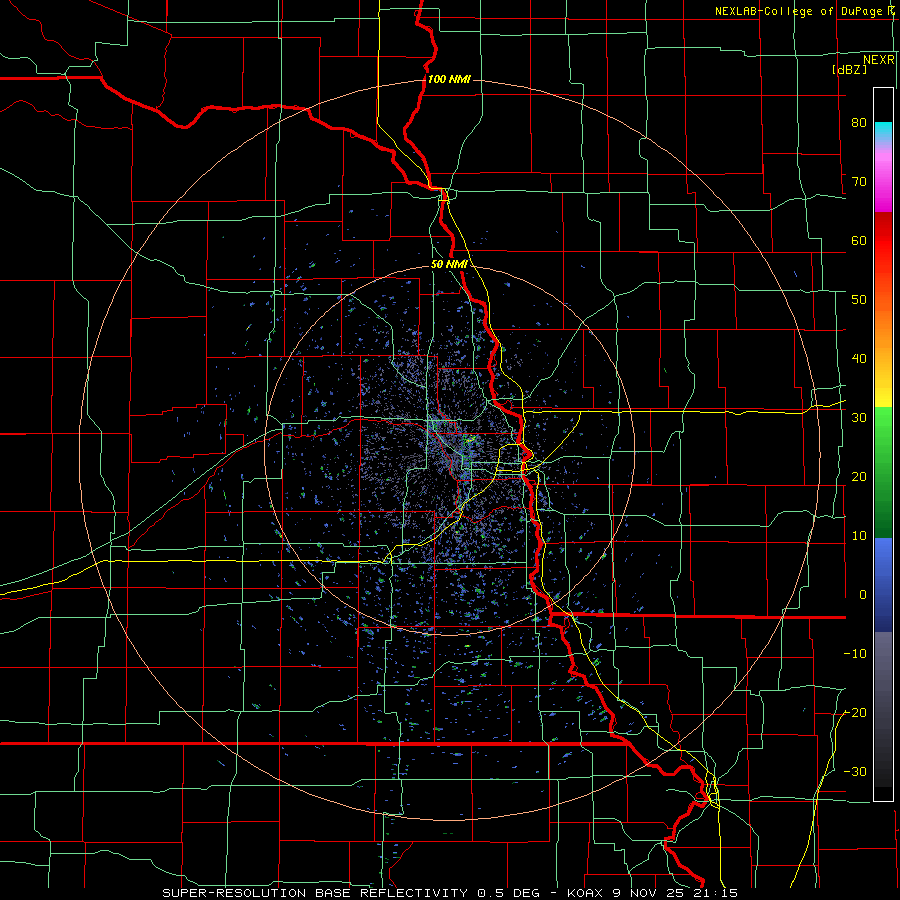Click the 50 NMI range ring label

pos(449,264)
